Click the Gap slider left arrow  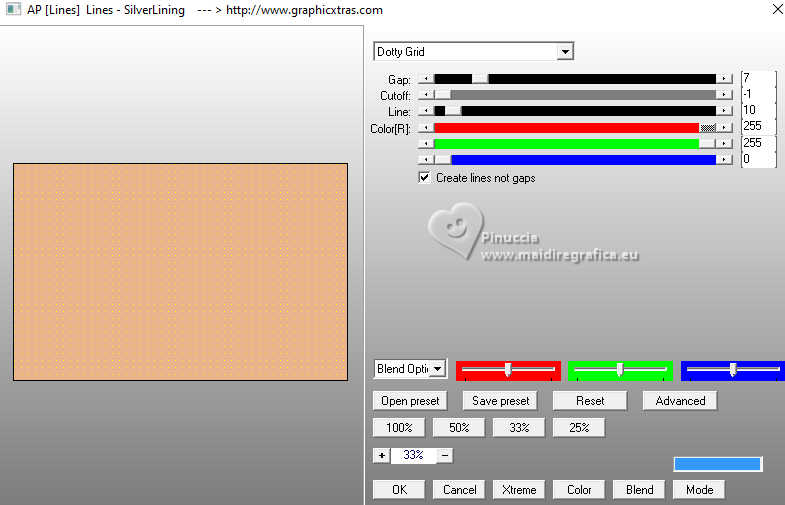[x=426, y=79]
